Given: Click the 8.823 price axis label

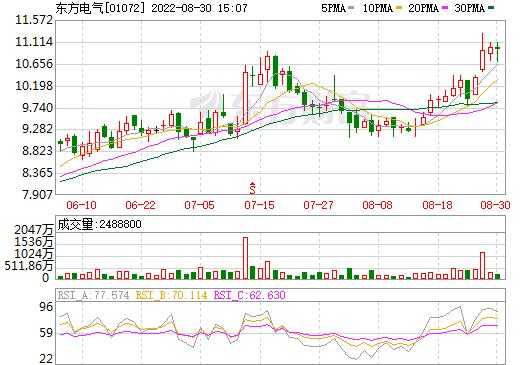Looking at the screenshot, I should point(37,151).
